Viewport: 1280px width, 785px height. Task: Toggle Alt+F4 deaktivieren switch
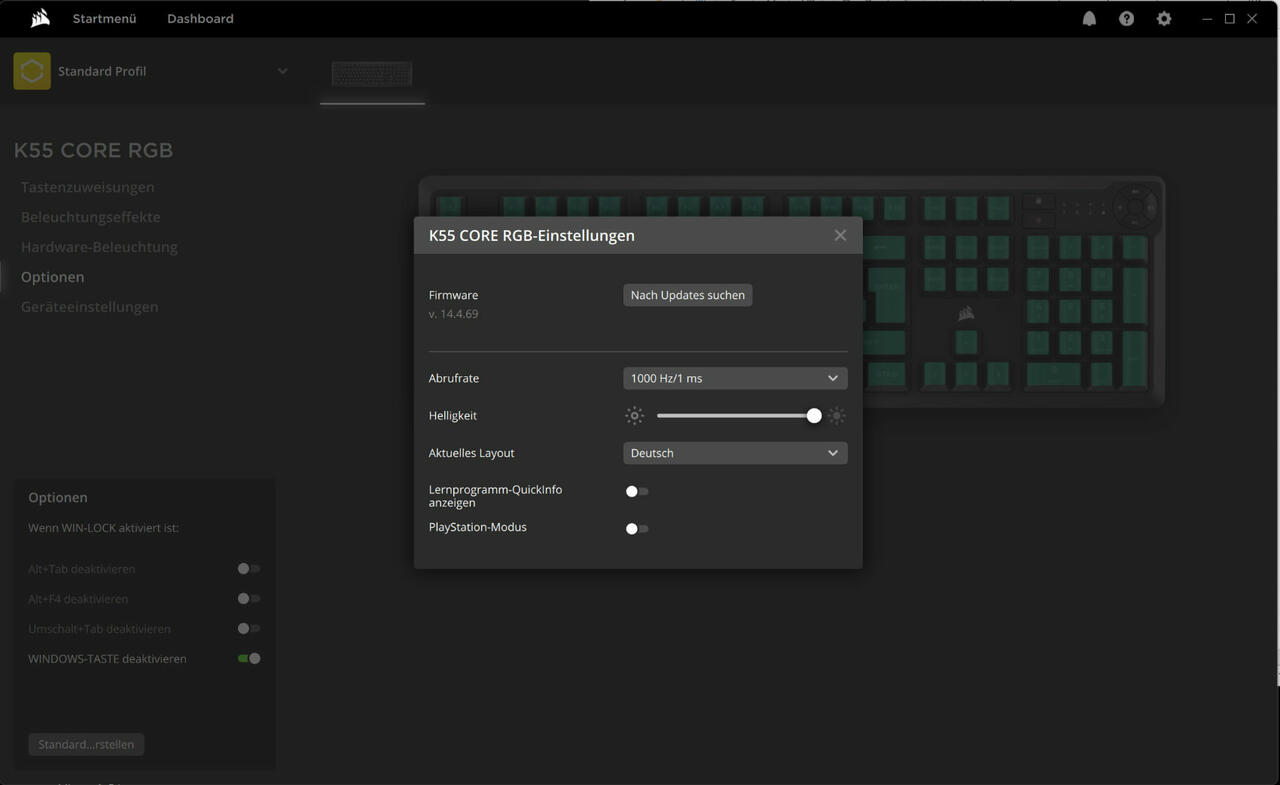(249, 598)
